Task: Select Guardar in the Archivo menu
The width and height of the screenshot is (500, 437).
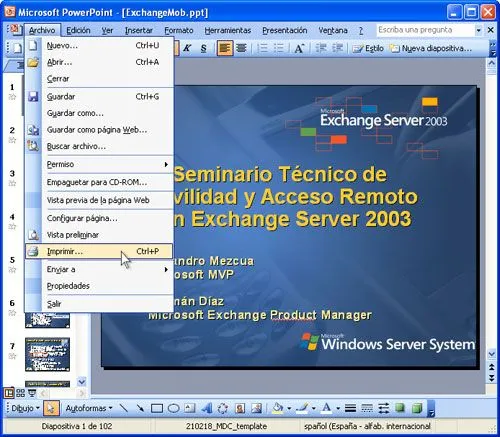Action: pyautogui.click(x=99, y=97)
